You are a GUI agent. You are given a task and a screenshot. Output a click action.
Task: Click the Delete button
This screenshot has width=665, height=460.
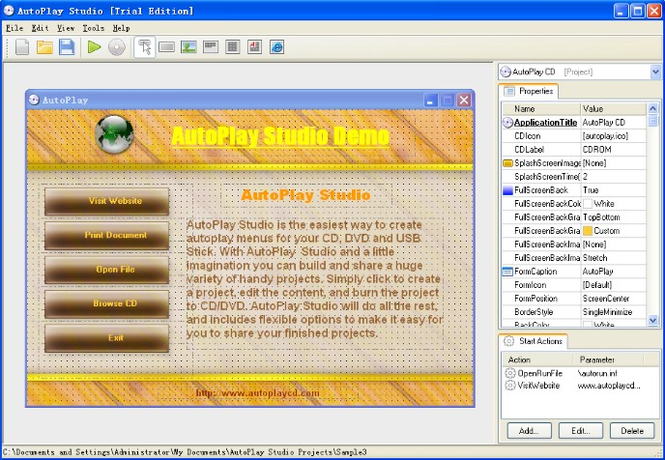632,431
